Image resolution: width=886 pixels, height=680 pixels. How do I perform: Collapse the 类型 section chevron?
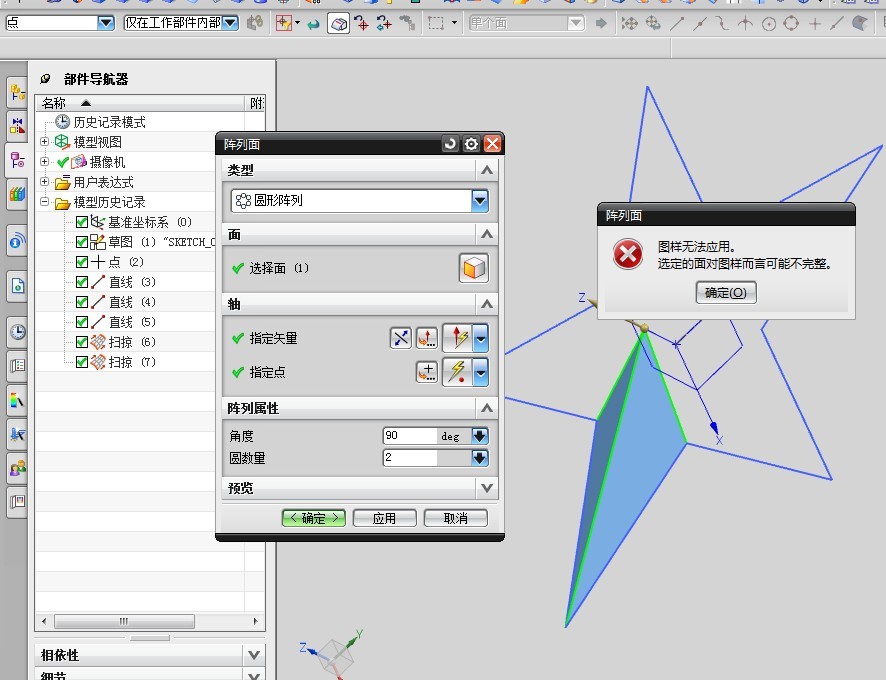point(487,170)
